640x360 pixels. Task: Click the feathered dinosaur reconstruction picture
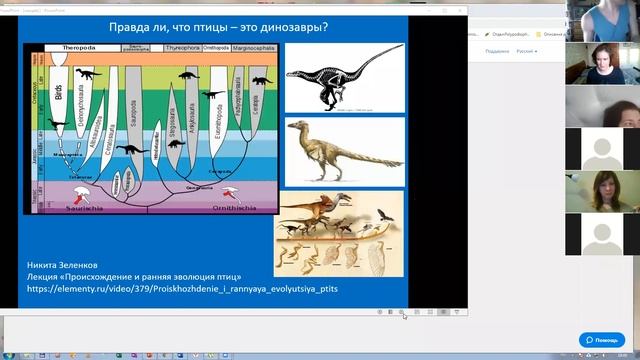pyautogui.click(x=345, y=152)
